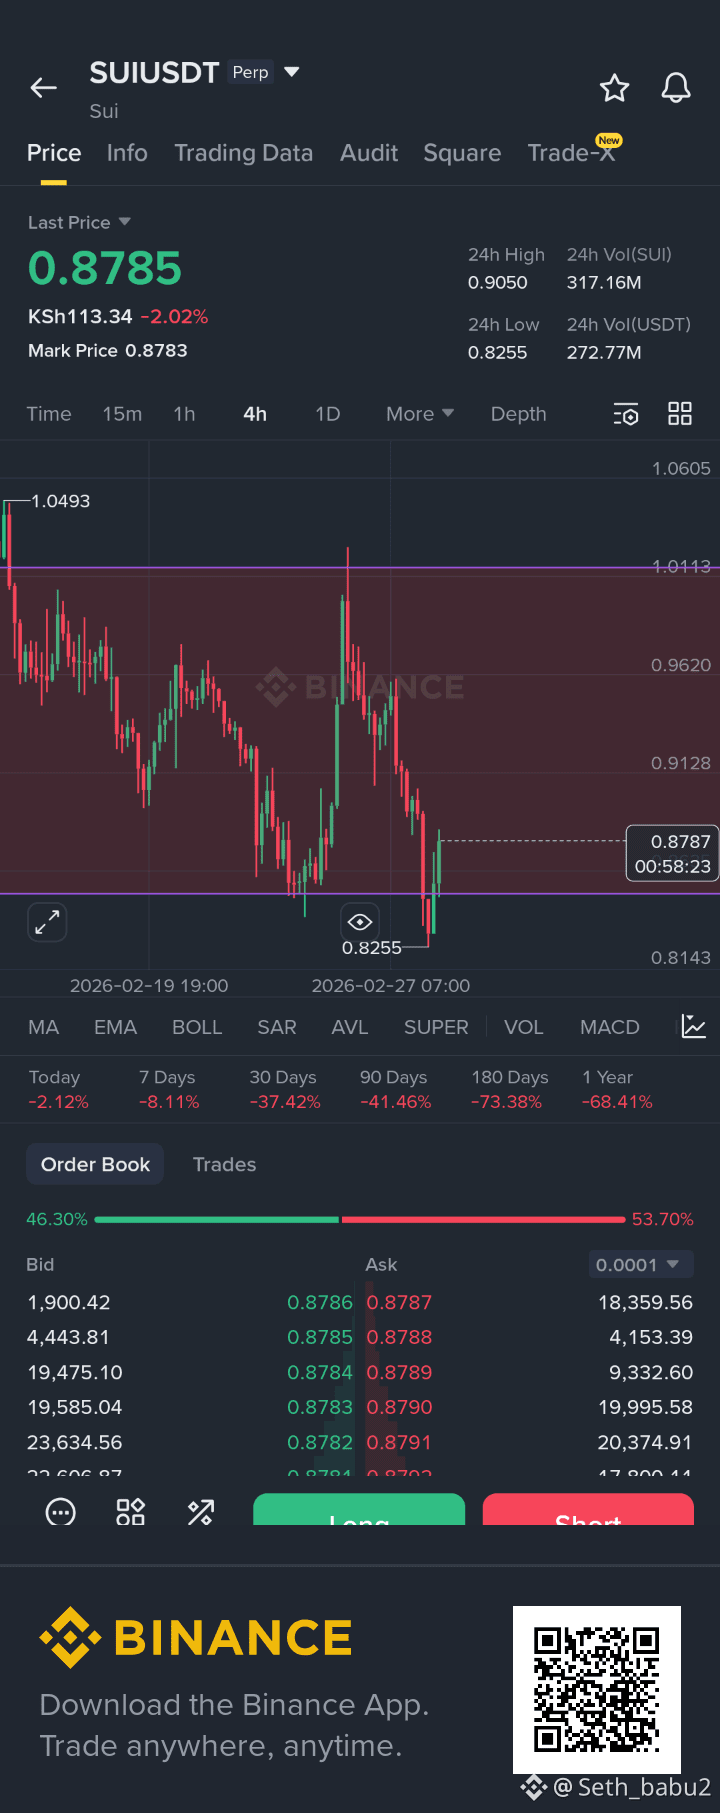Enable the MACD sub-indicator

[x=610, y=1027]
